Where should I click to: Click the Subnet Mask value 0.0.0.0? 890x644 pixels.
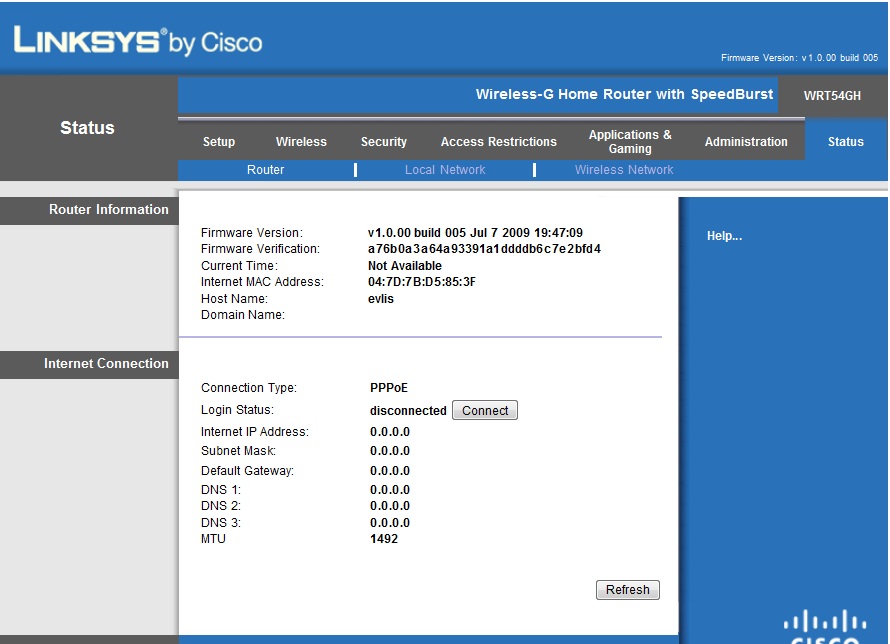click(x=390, y=451)
